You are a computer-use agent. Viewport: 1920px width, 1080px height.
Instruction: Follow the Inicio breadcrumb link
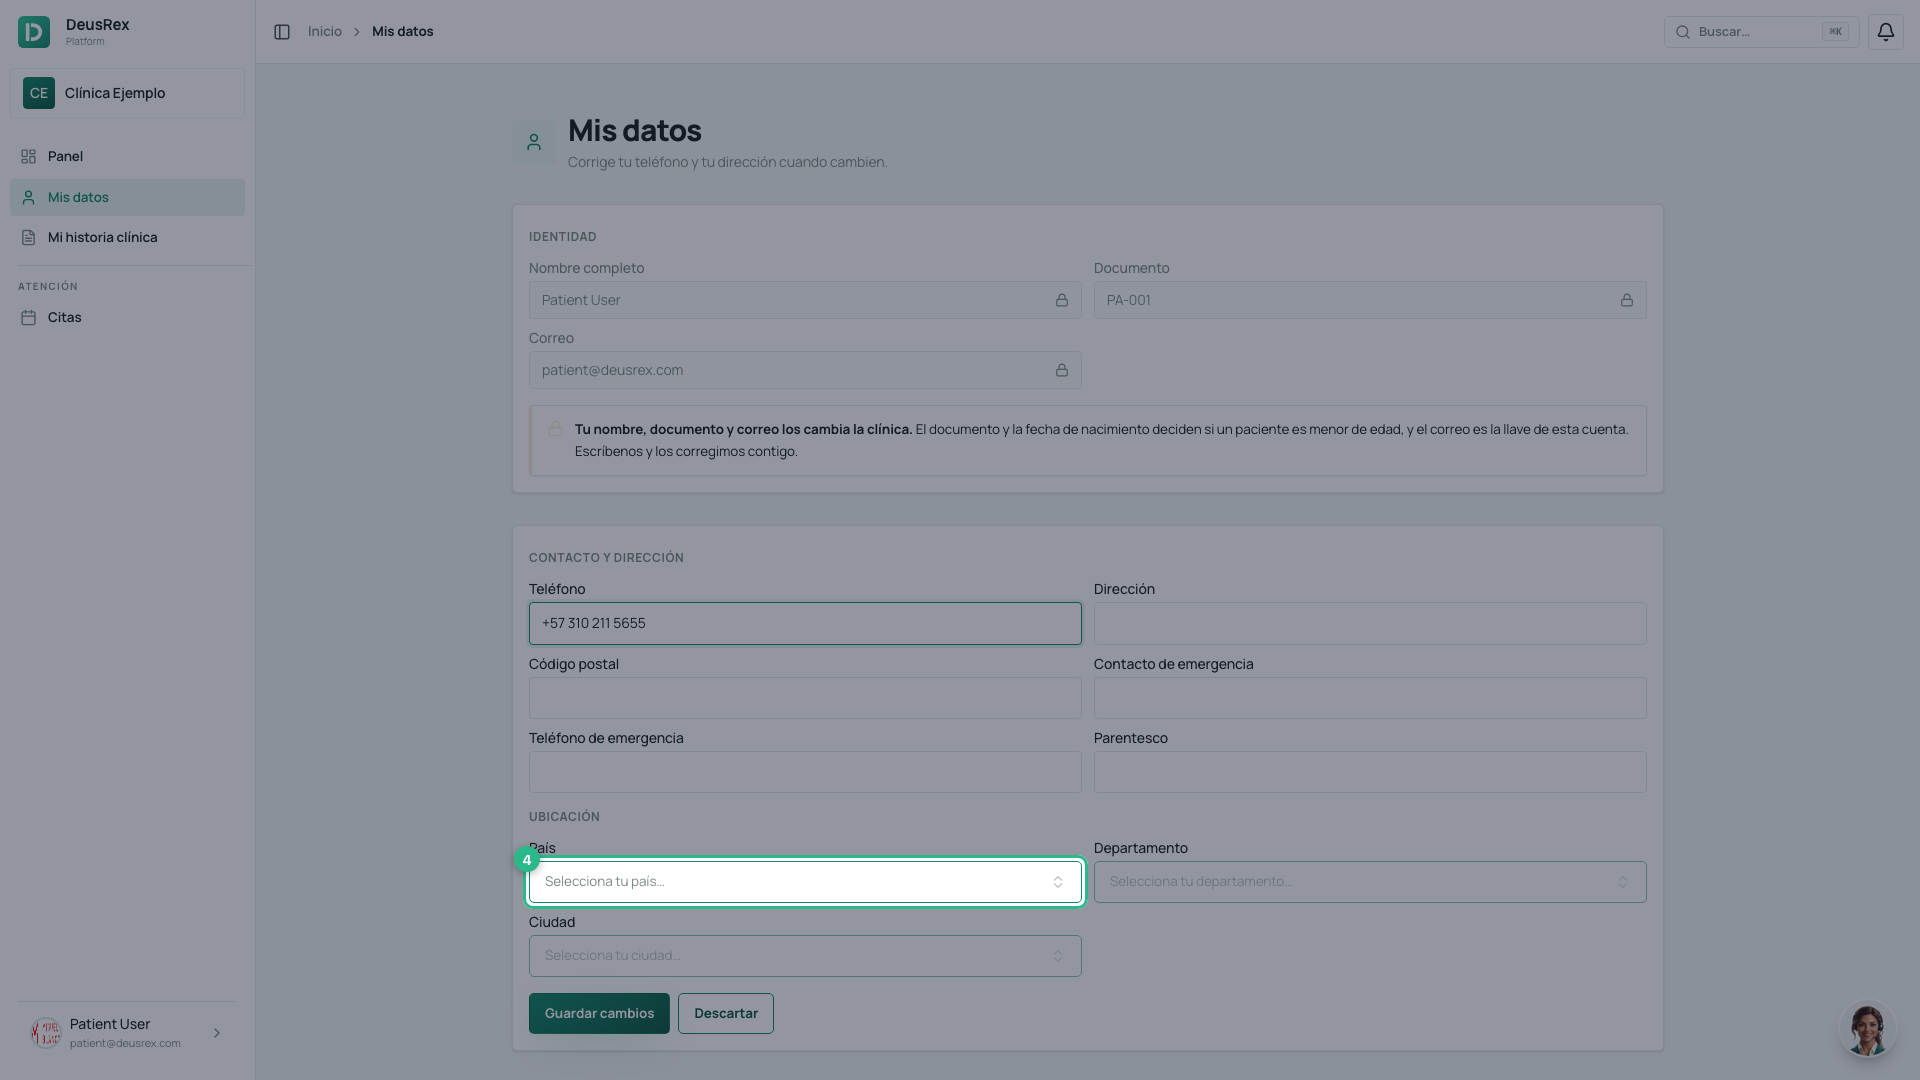coord(325,32)
